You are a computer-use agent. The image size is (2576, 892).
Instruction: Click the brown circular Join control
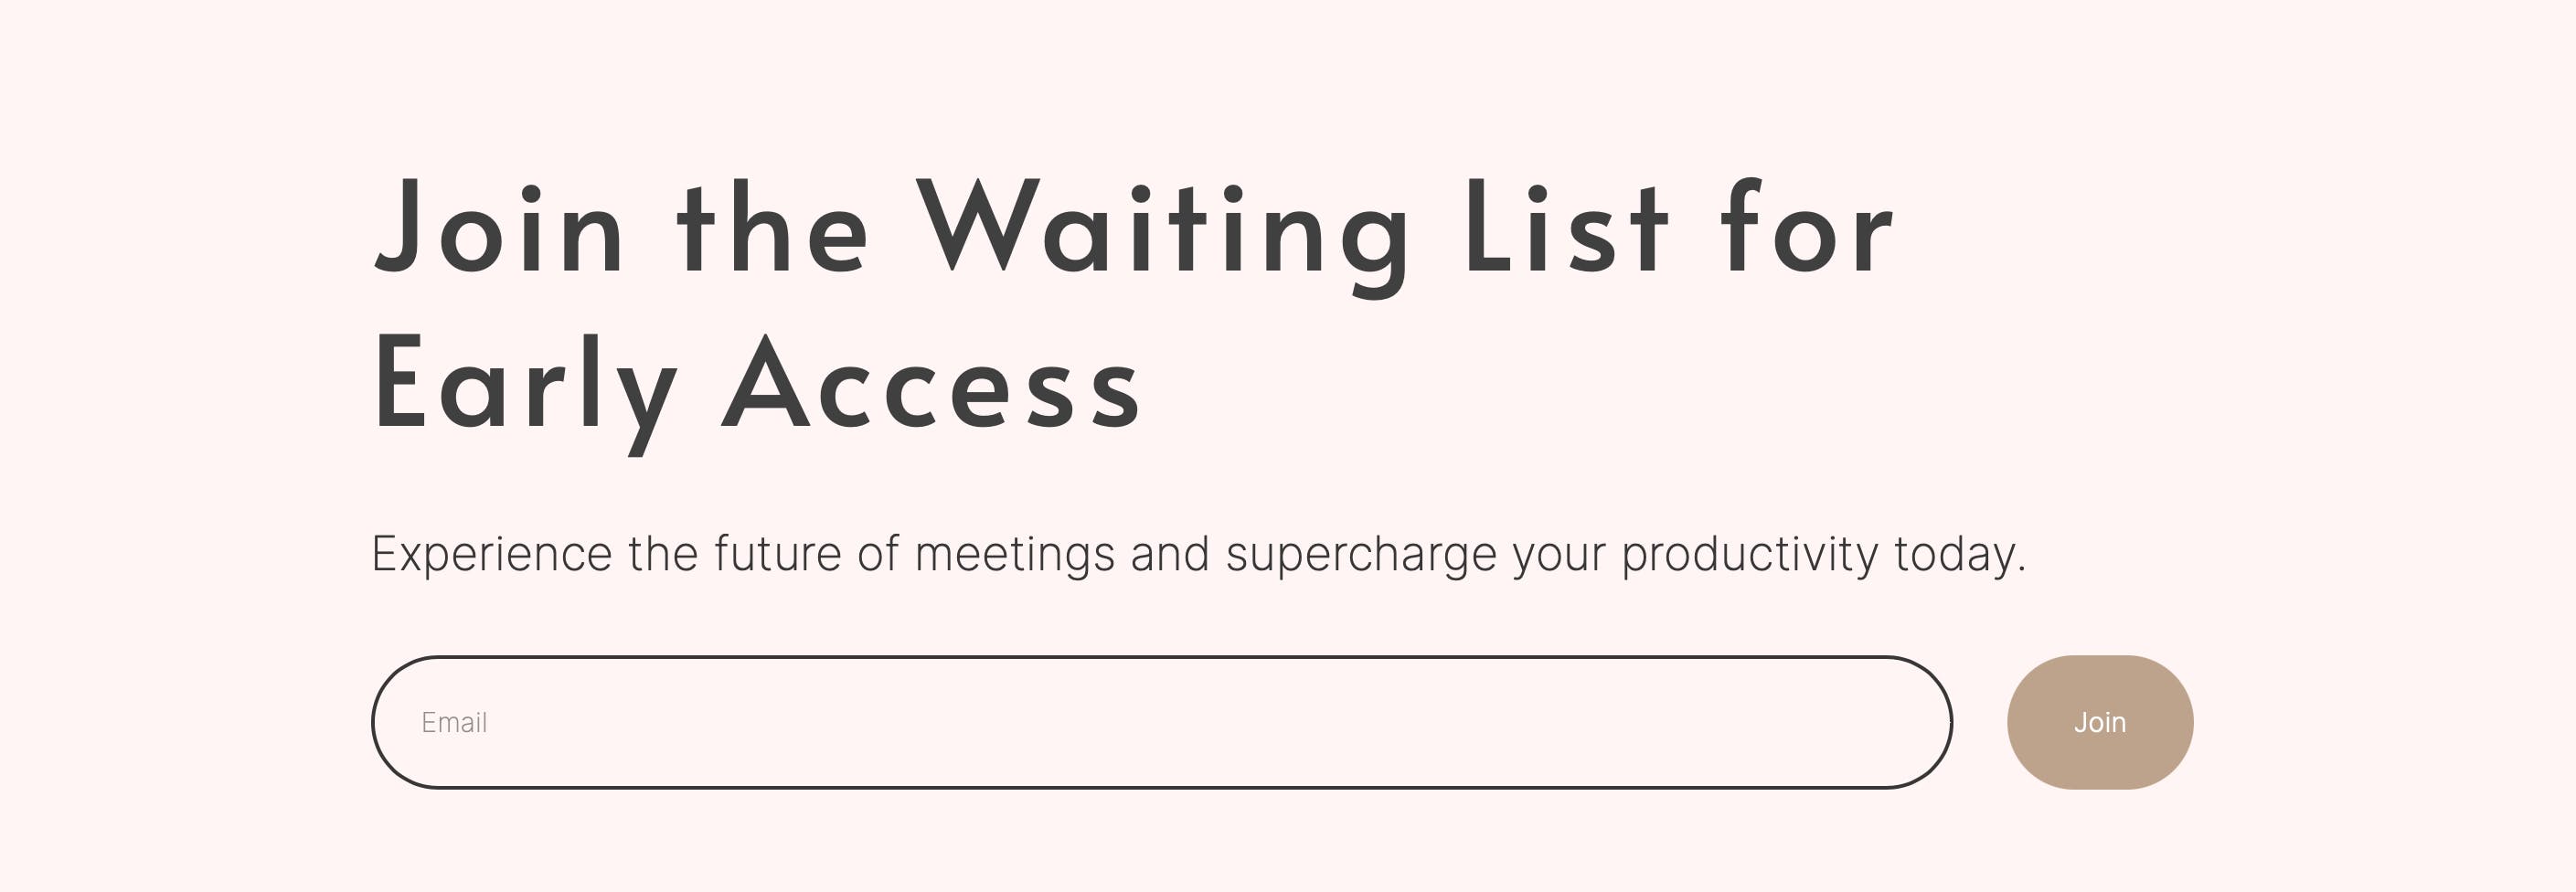2099,722
